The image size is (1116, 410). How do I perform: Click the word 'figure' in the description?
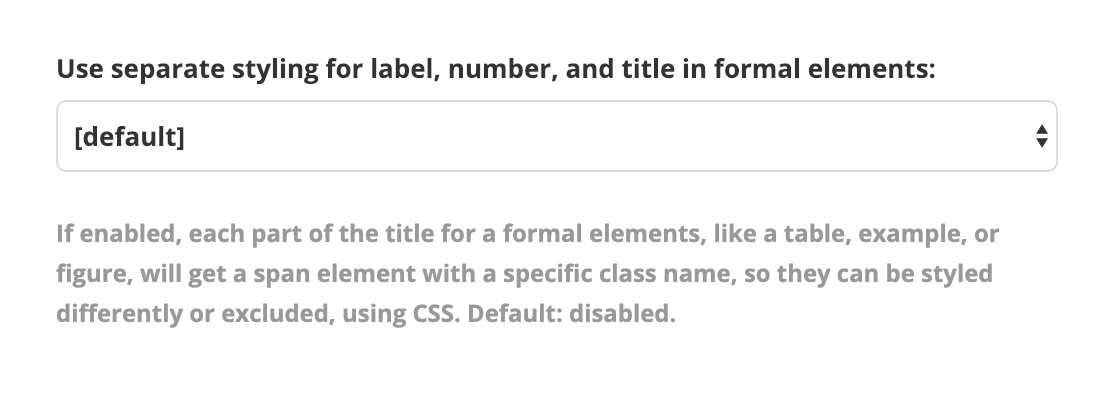(87, 275)
